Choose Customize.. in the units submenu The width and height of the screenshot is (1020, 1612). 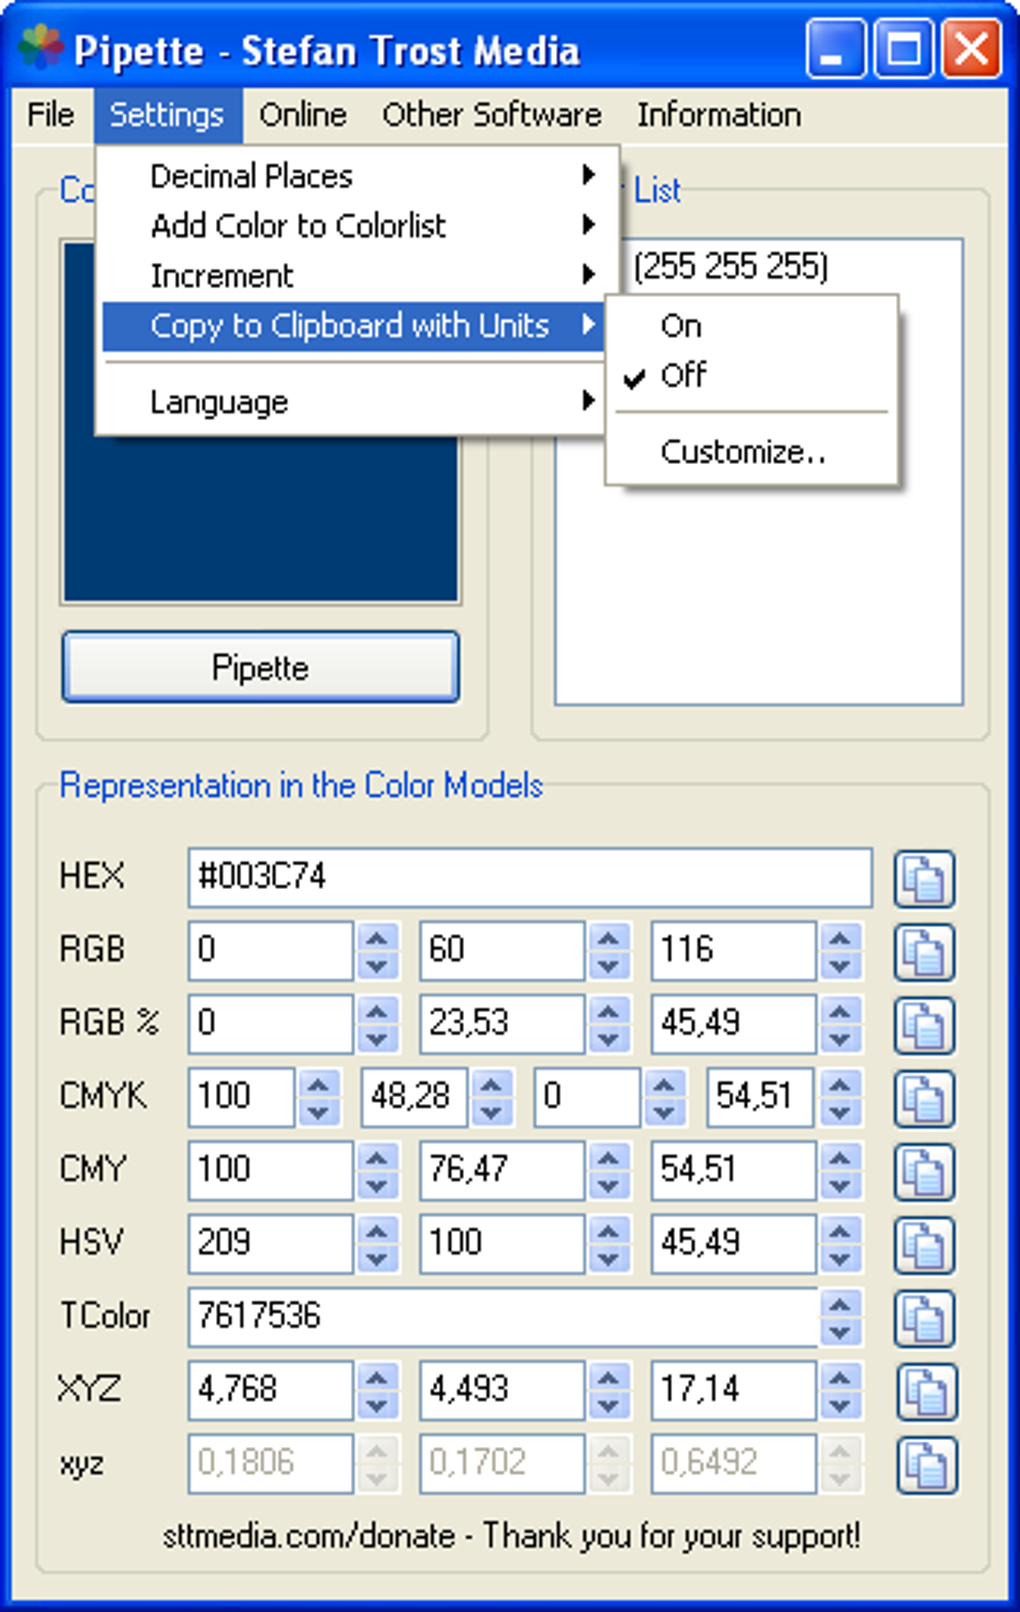coord(751,452)
